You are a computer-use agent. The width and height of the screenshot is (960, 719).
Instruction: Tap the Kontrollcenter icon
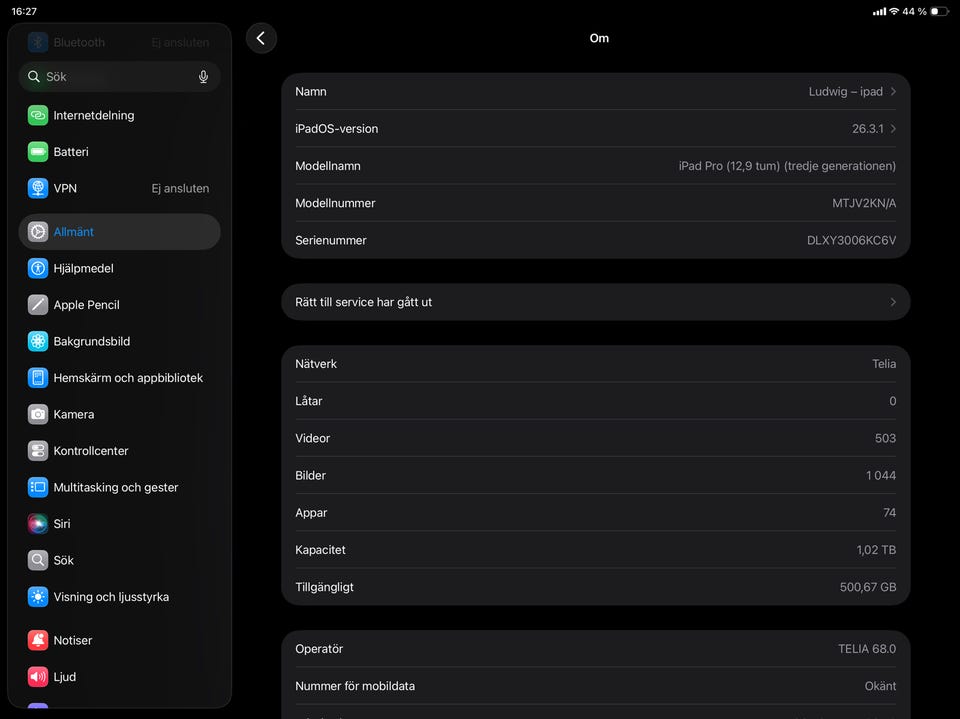tap(38, 451)
